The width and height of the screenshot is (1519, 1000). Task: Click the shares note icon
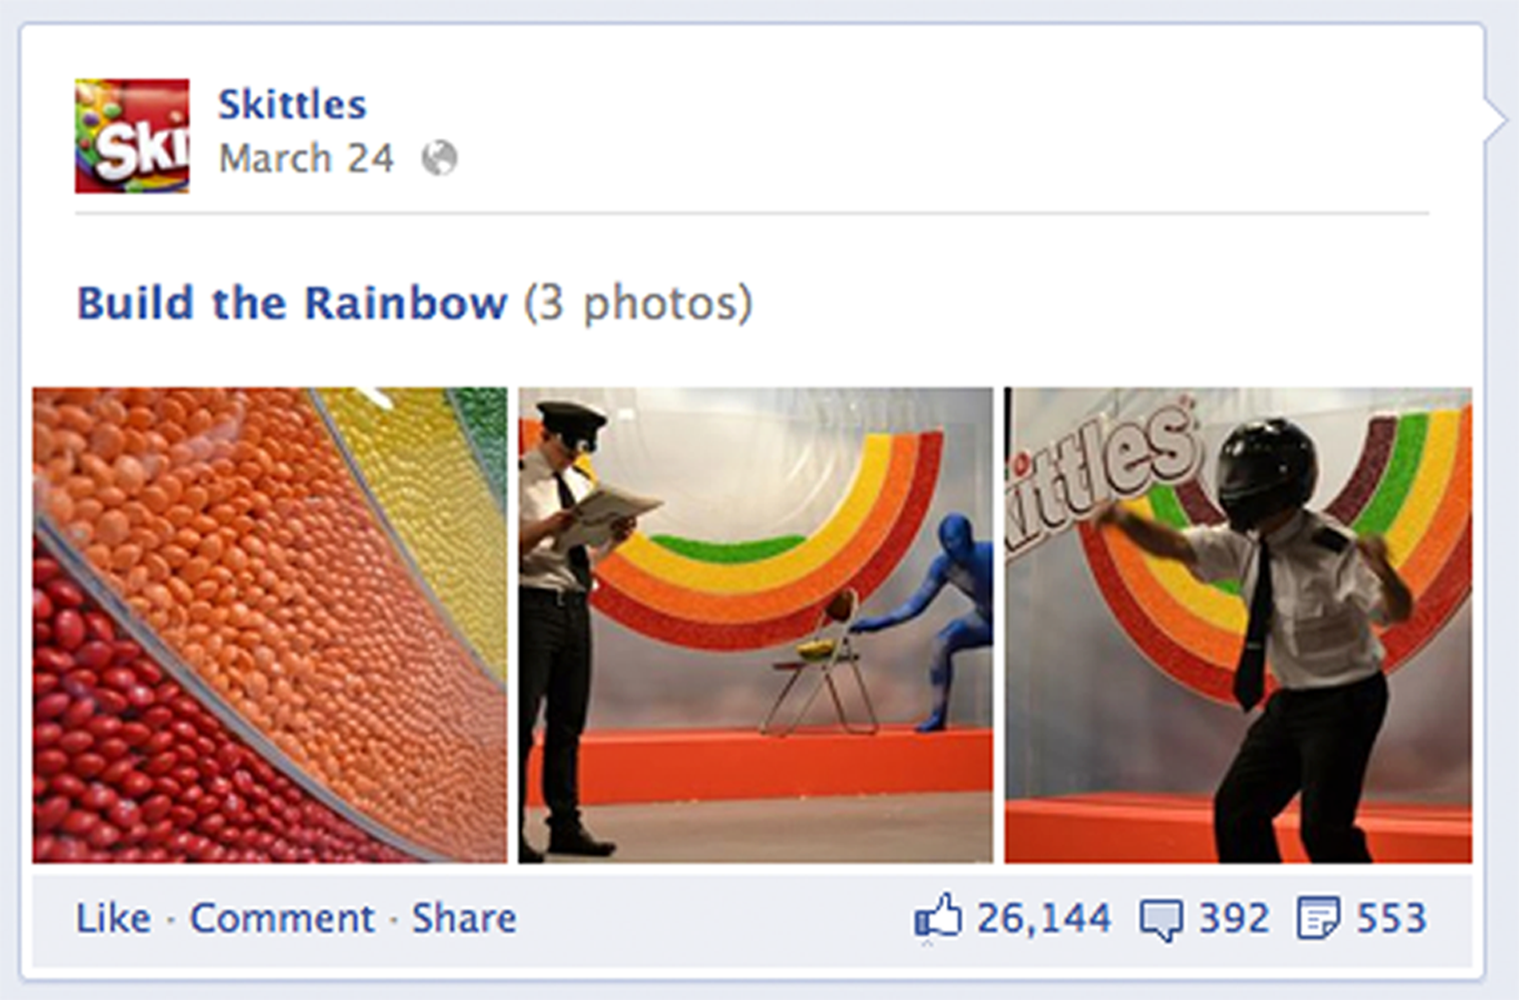point(1318,918)
